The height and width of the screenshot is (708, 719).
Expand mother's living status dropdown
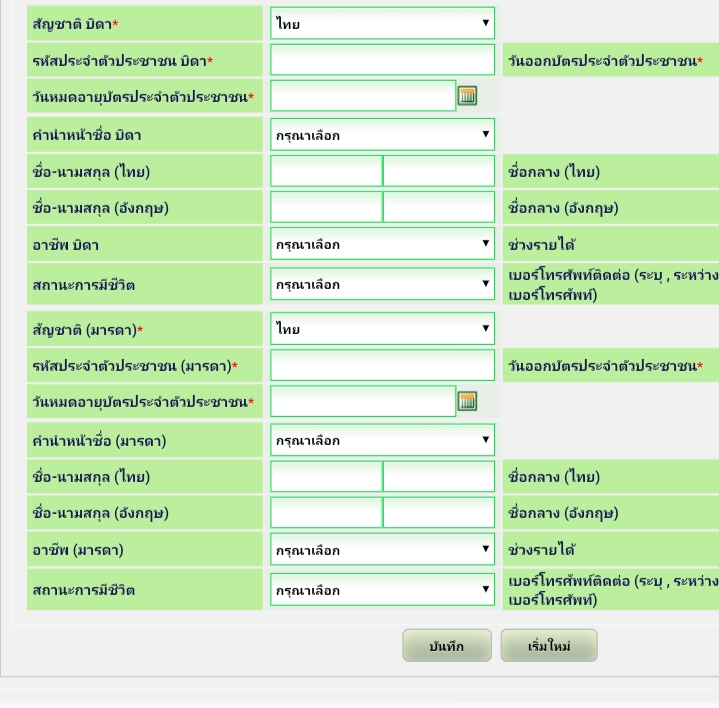(x=382, y=590)
